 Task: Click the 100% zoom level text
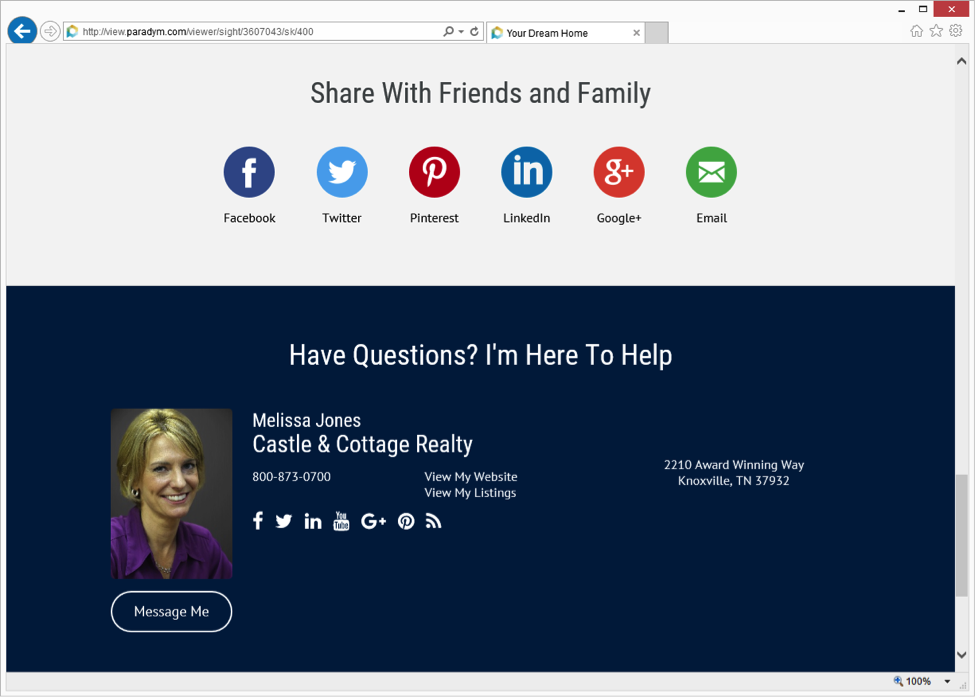(x=918, y=681)
